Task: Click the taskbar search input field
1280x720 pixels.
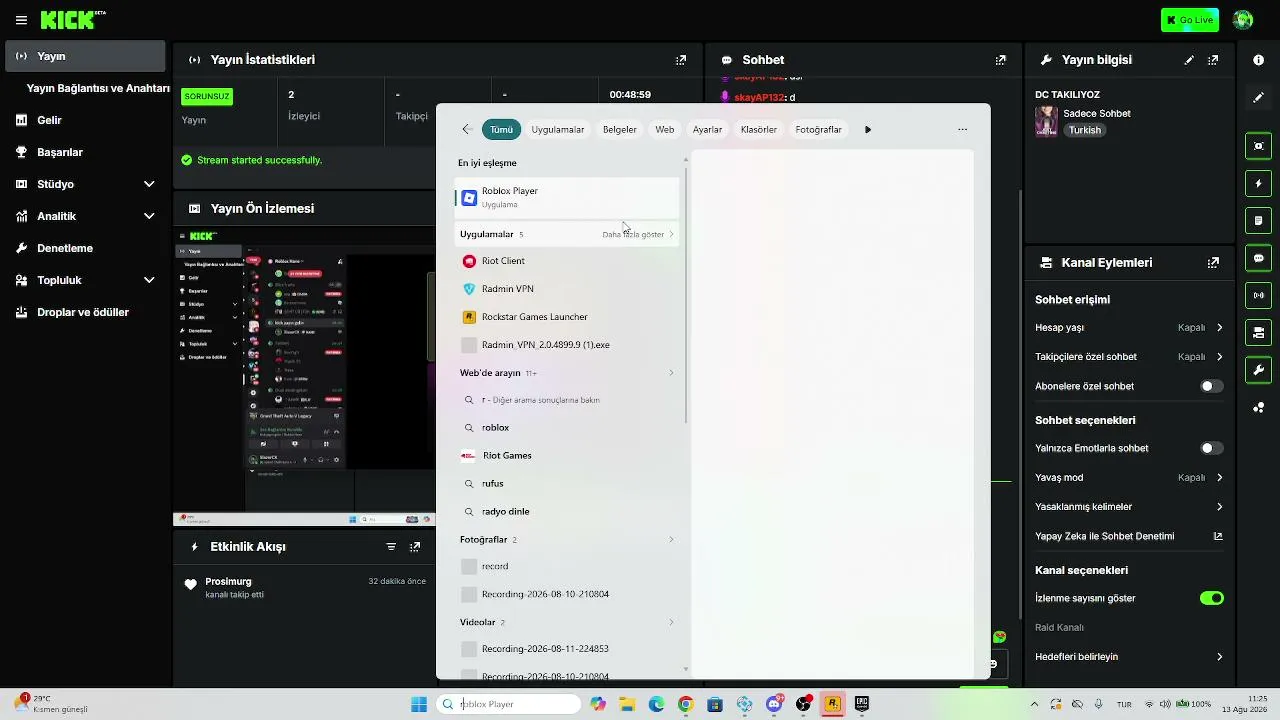Action: tap(508, 704)
